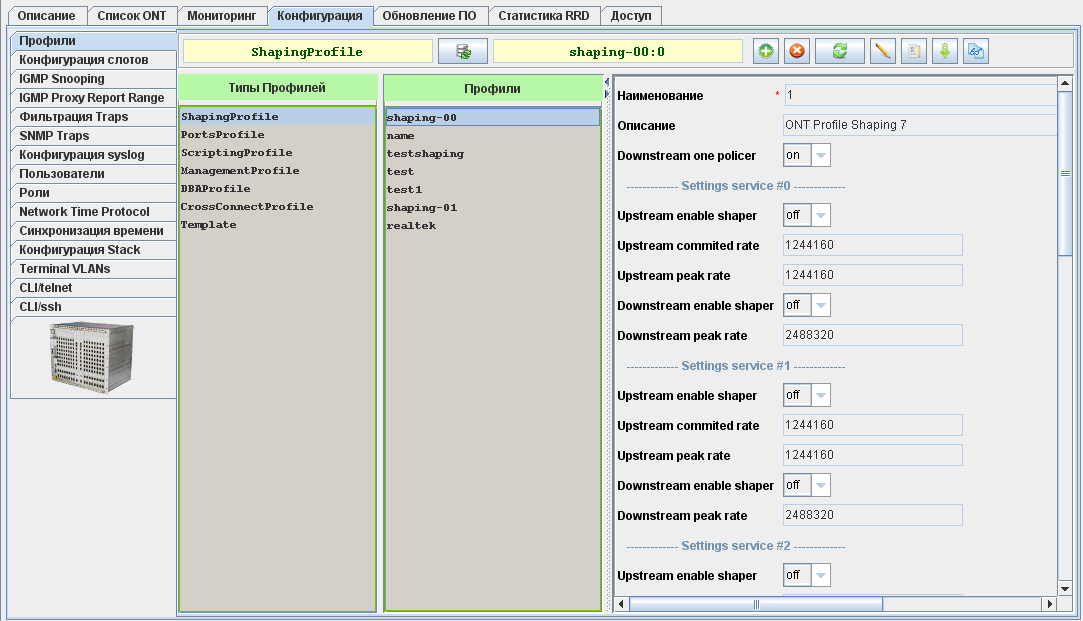Image resolution: width=1083 pixels, height=621 pixels.
Task: Click the green refresh arrows icon
Action: [840, 51]
